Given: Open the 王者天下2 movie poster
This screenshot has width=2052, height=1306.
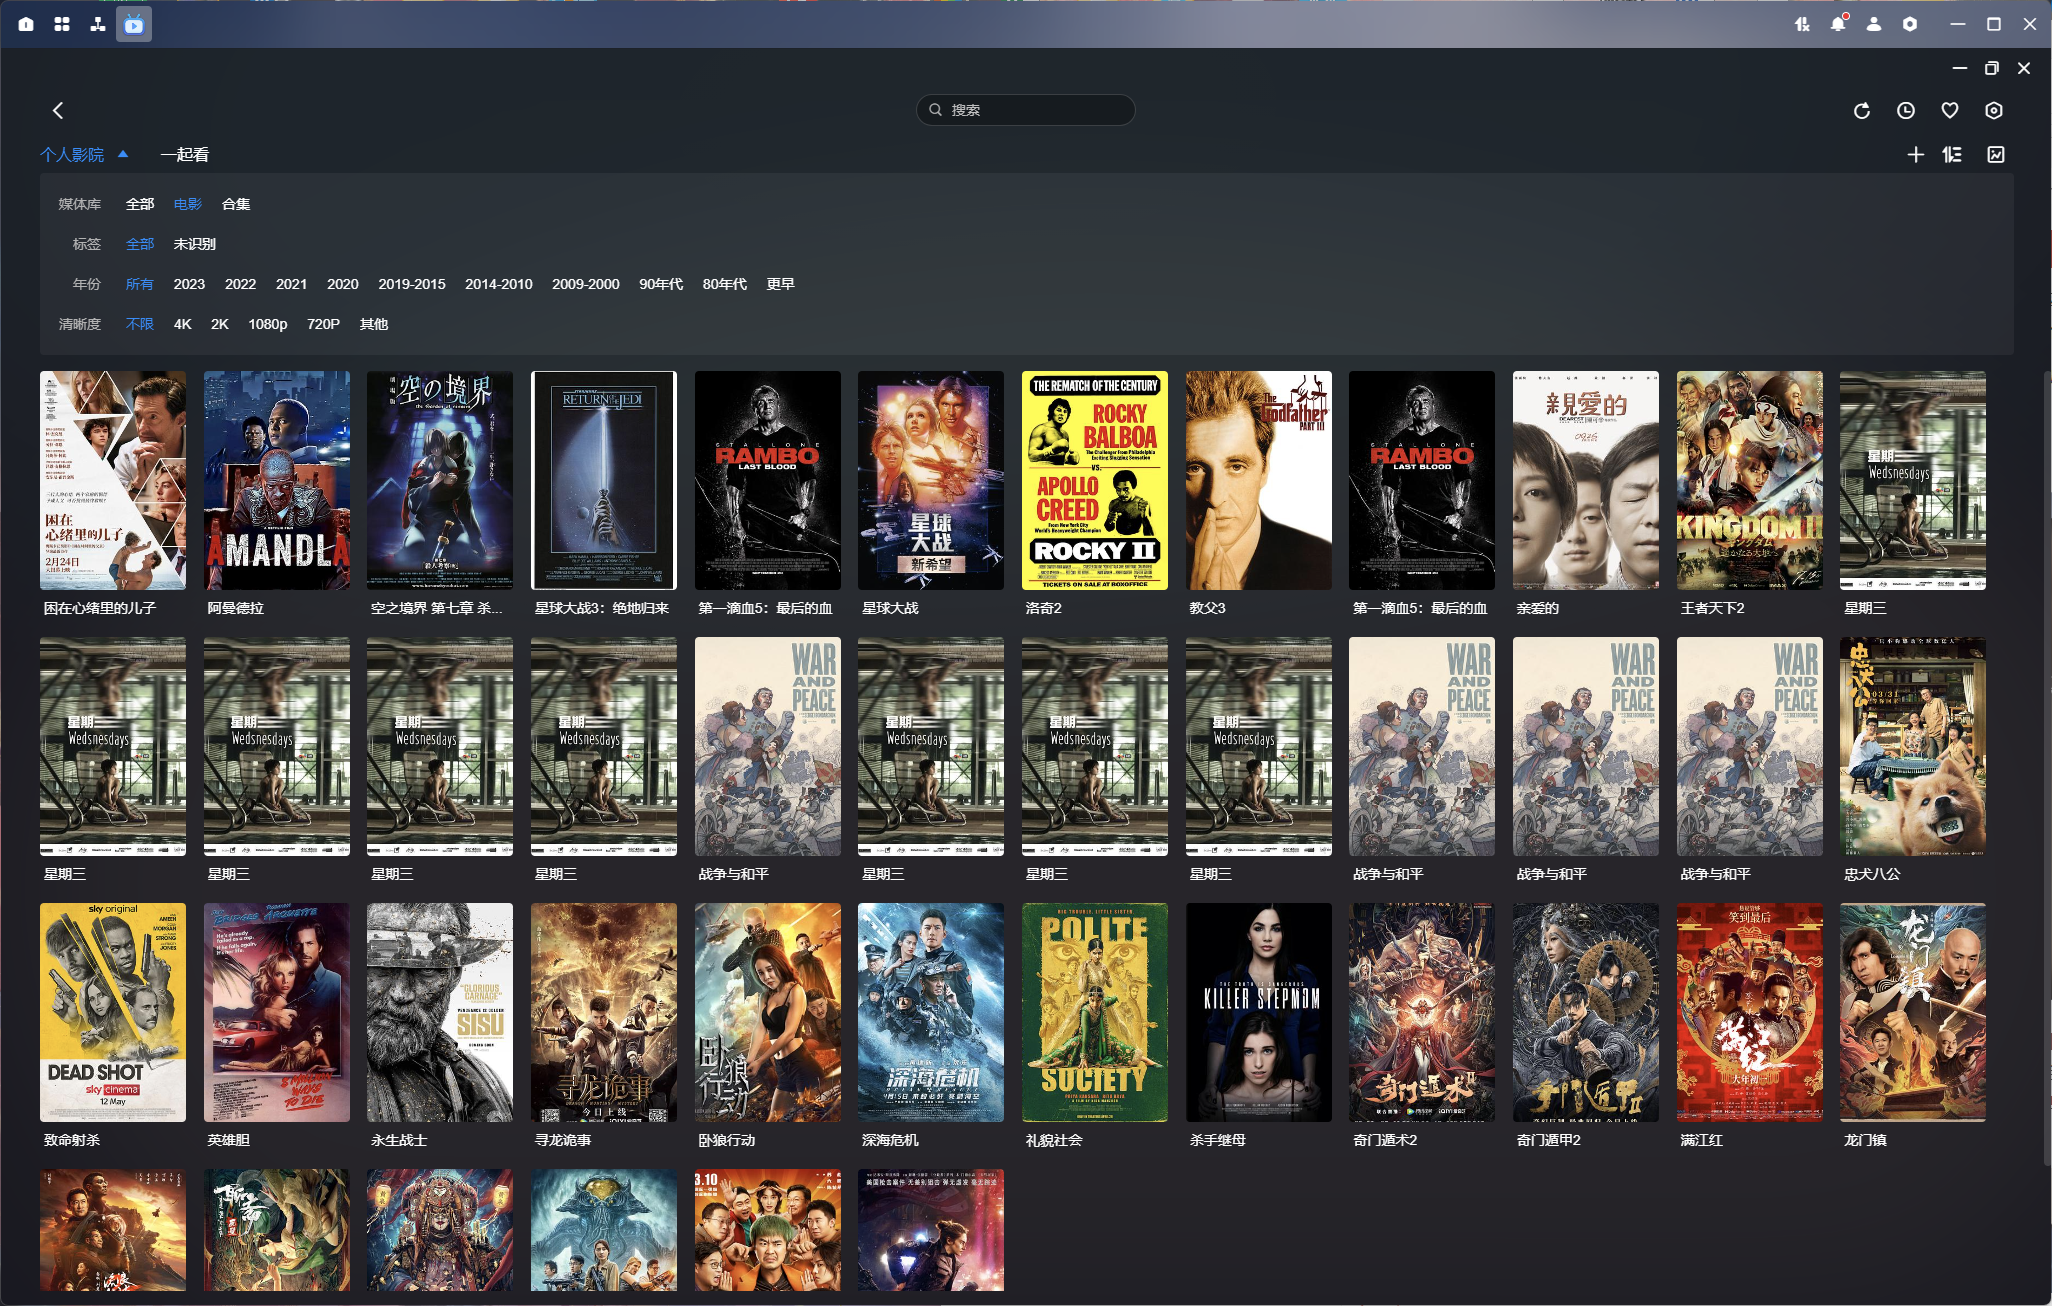Looking at the screenshot, I should pyautogui.click(x=1750, y=480).
